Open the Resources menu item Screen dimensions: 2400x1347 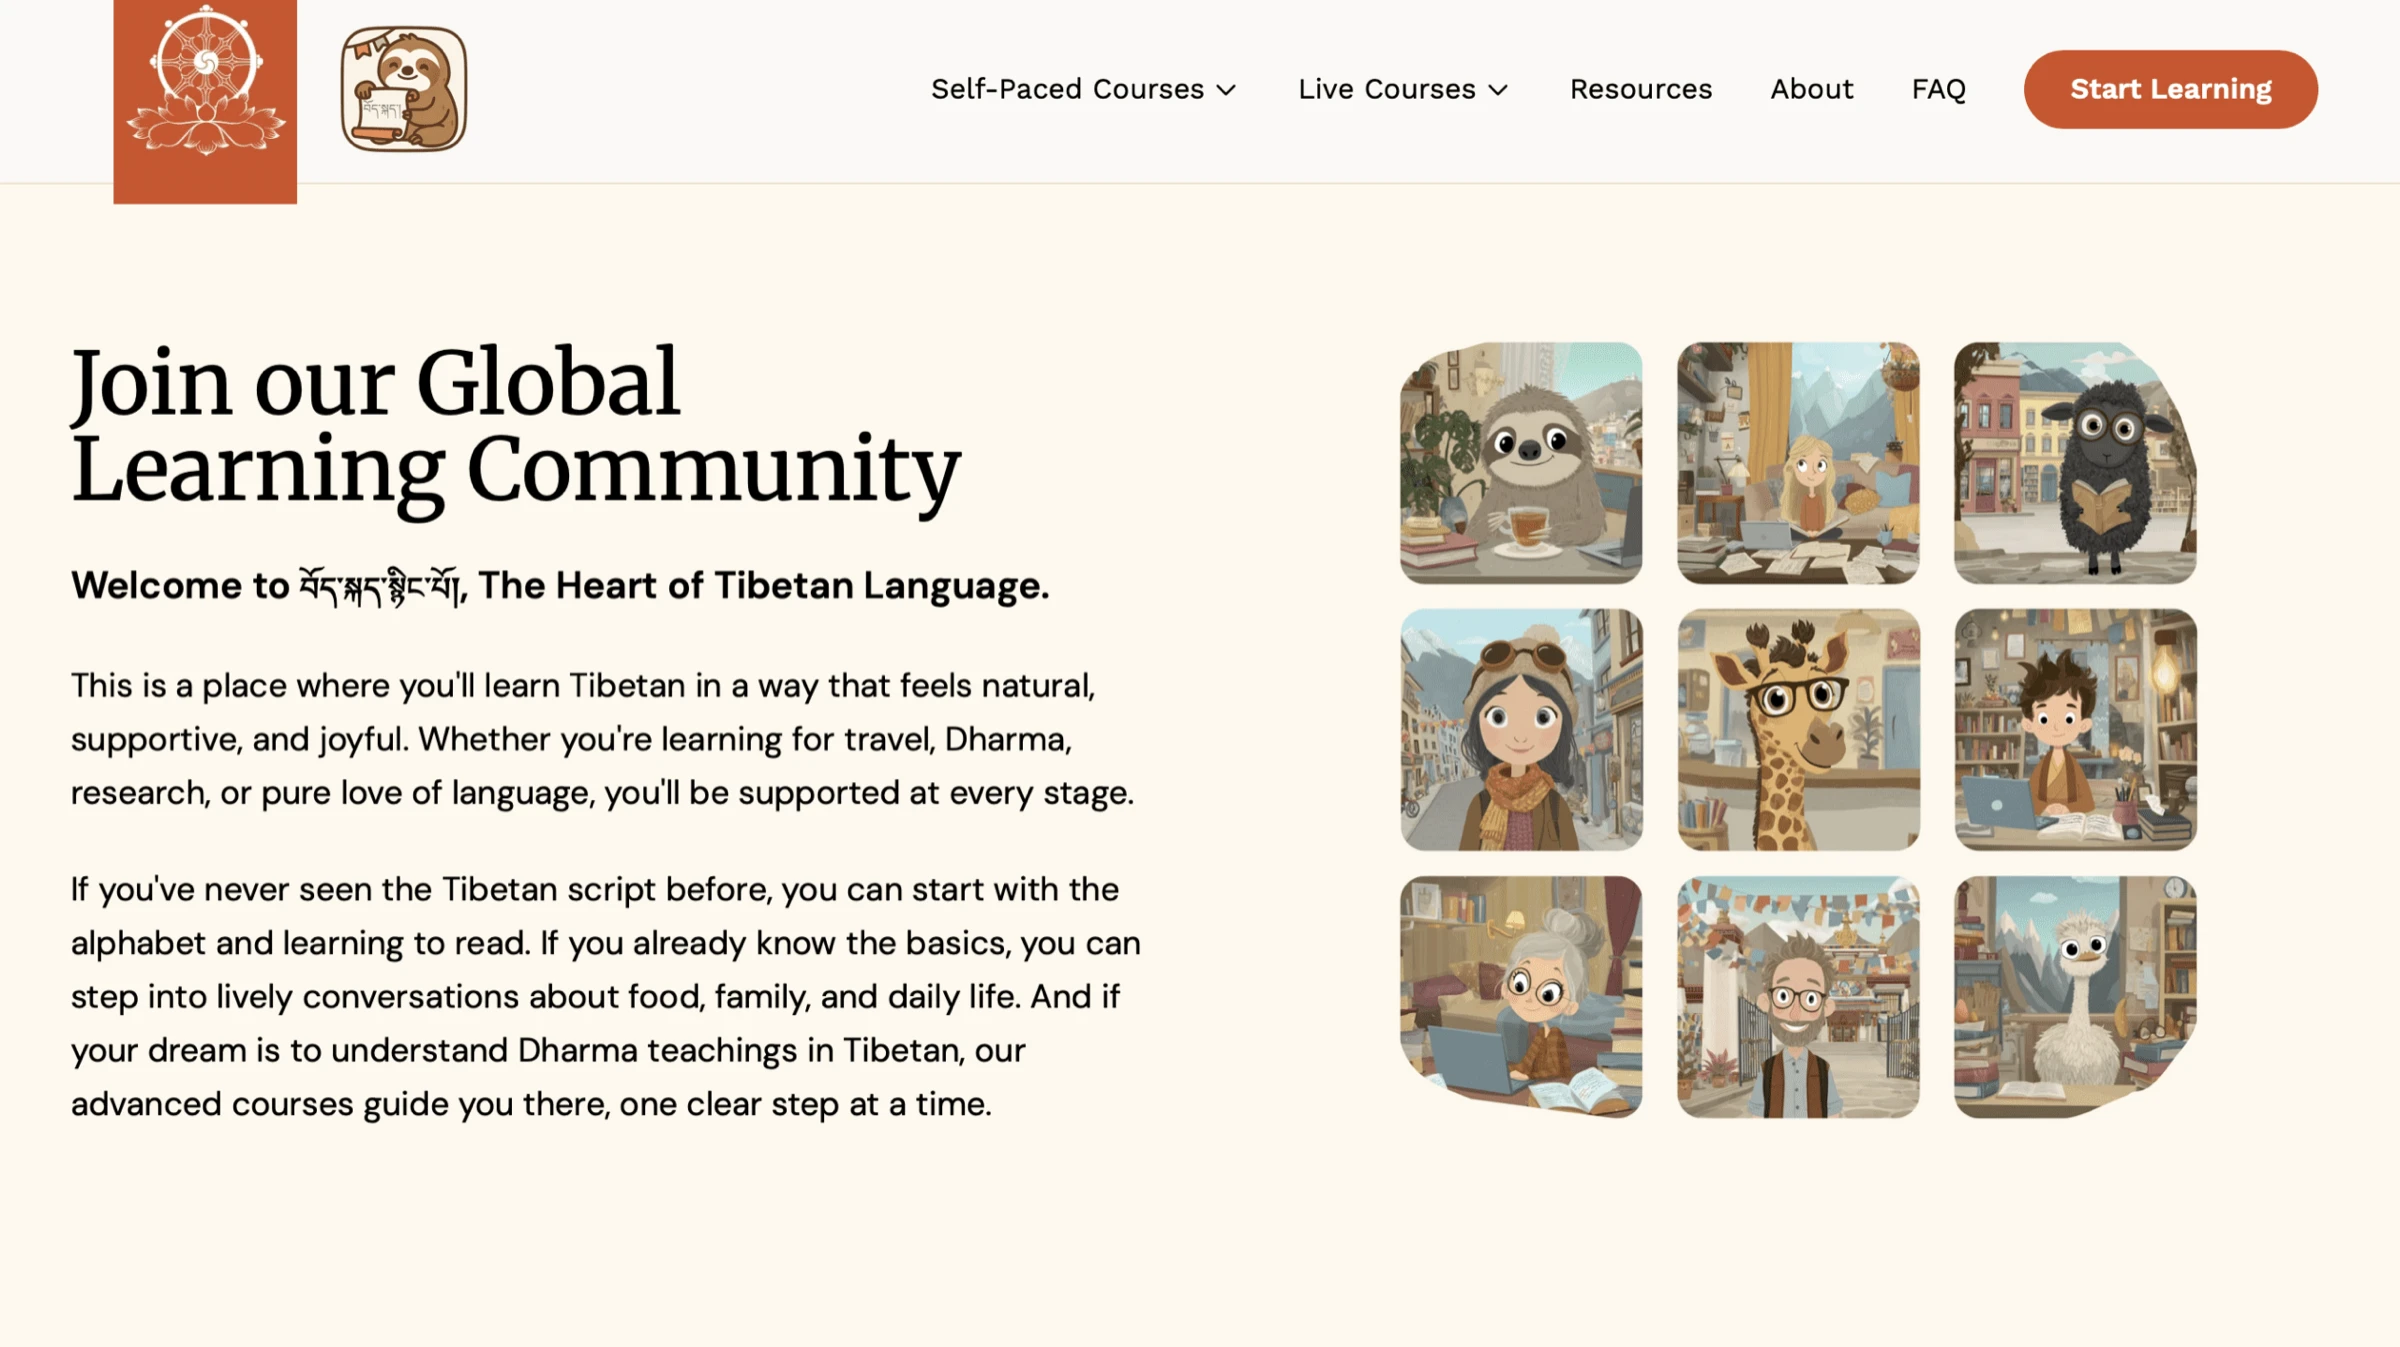[x=1640, y=89]
